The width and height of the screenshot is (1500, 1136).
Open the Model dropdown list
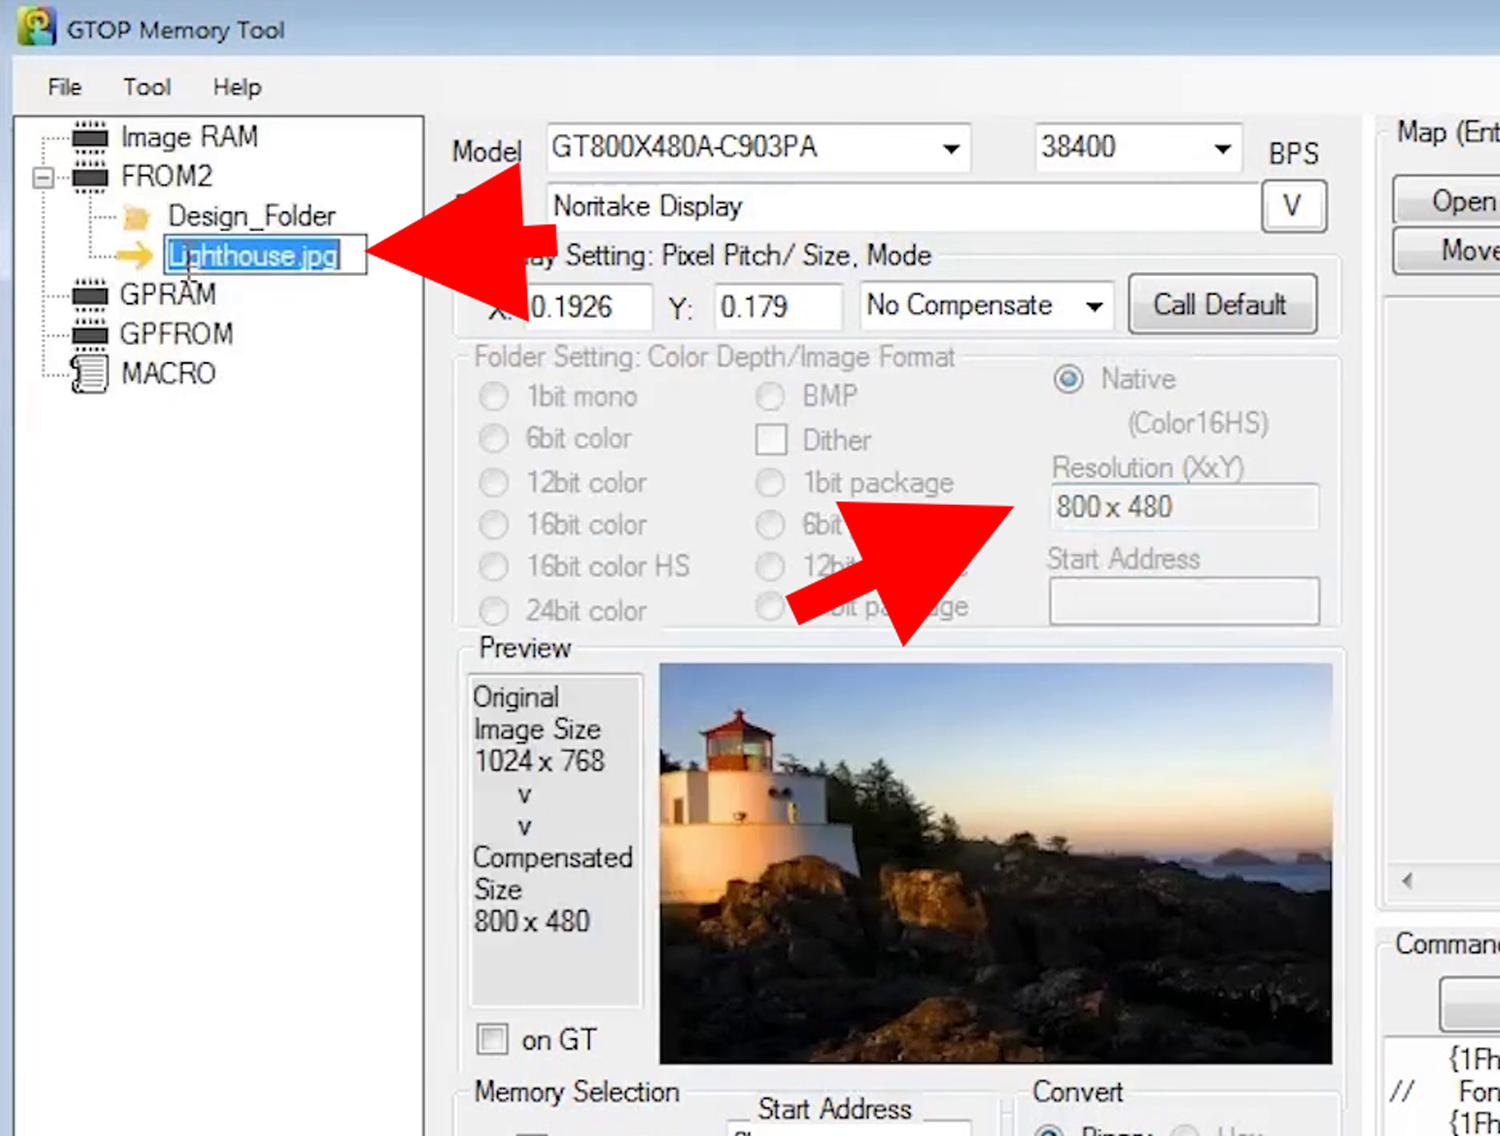(x=951, y=149)
